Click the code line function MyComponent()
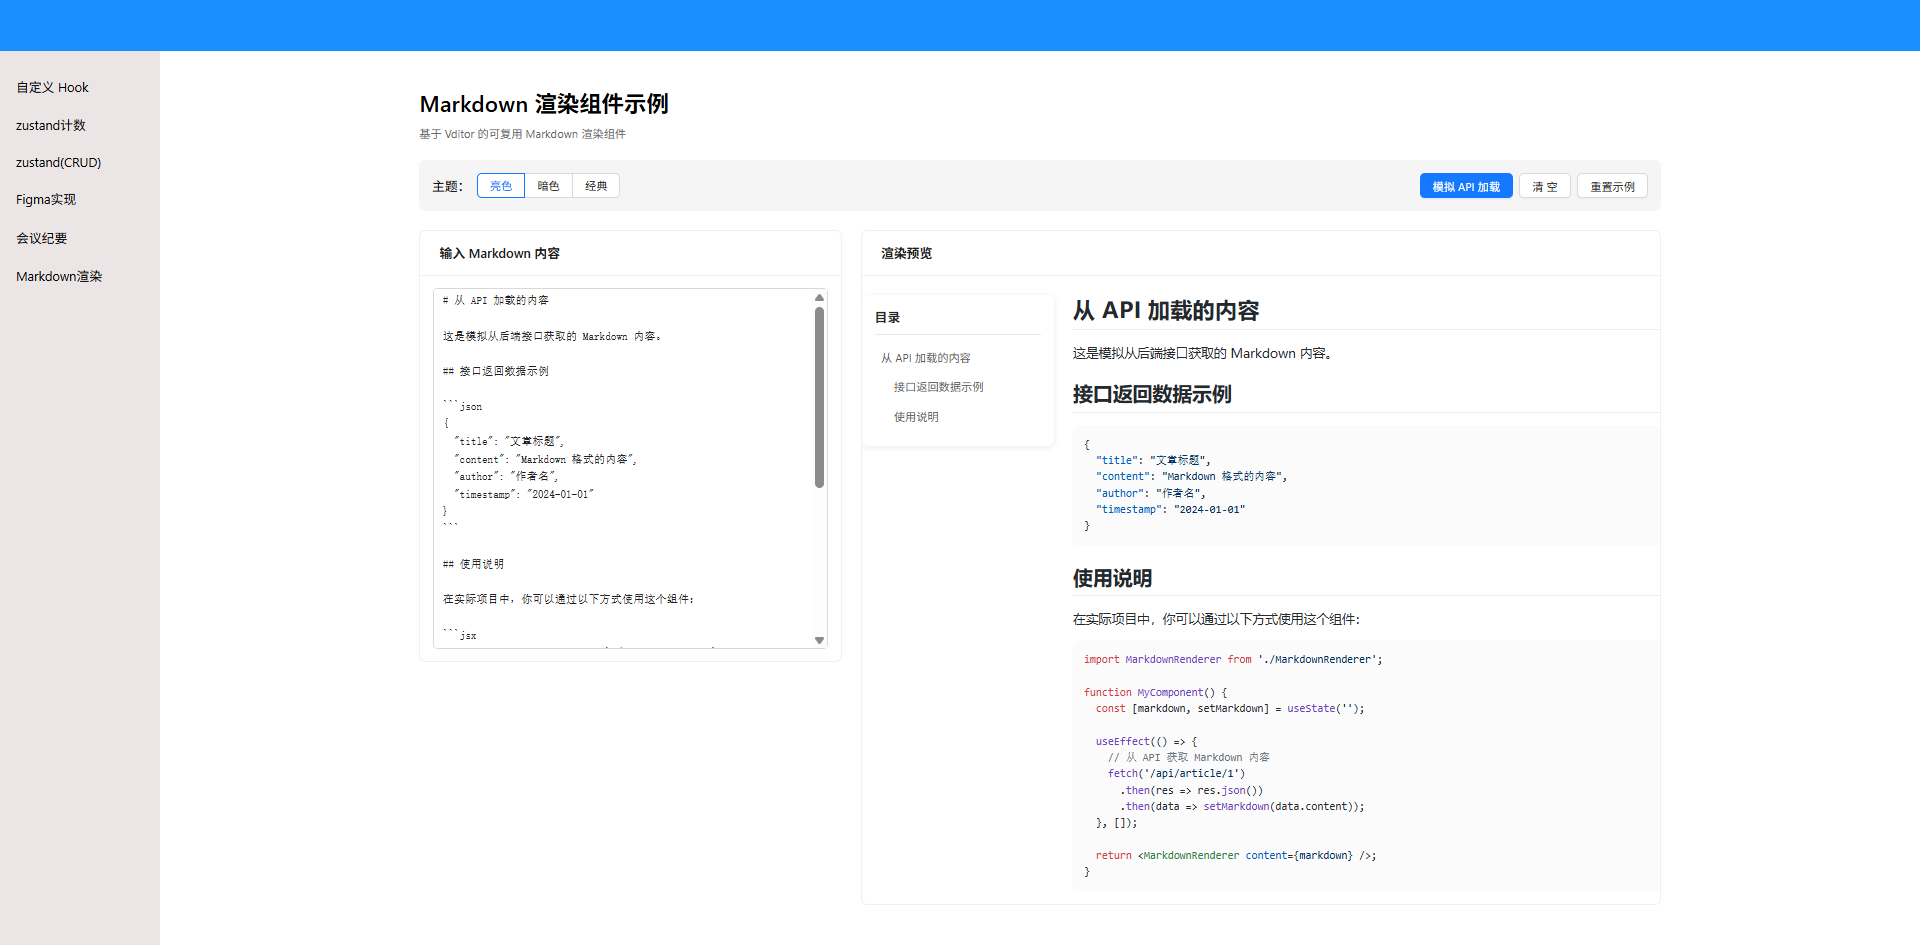 [x=1155, y=692]
